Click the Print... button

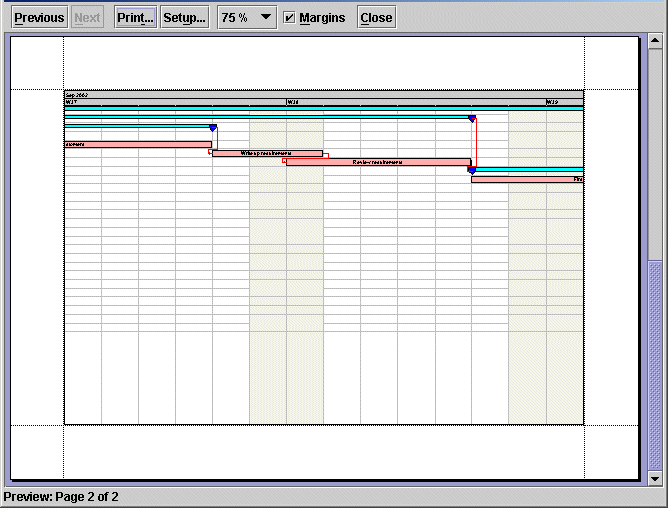[135, 17]
